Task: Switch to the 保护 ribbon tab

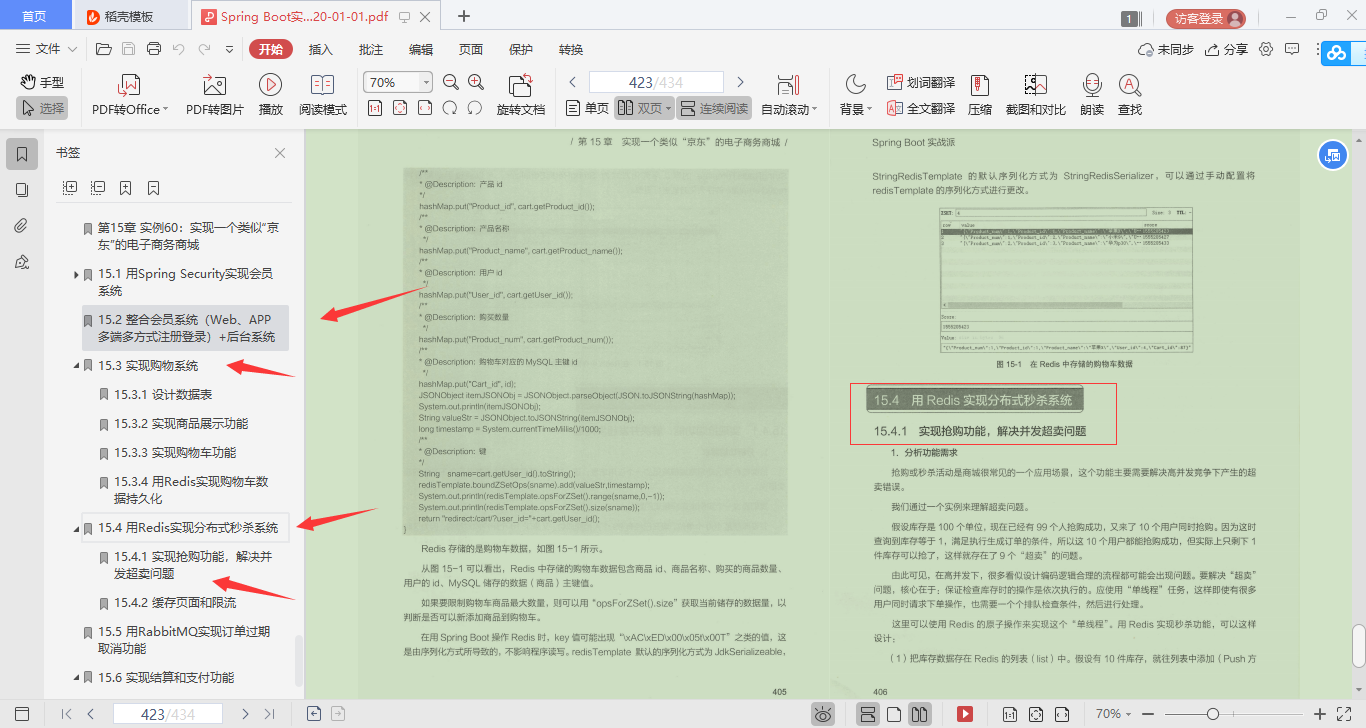Action: coord(521,49)
